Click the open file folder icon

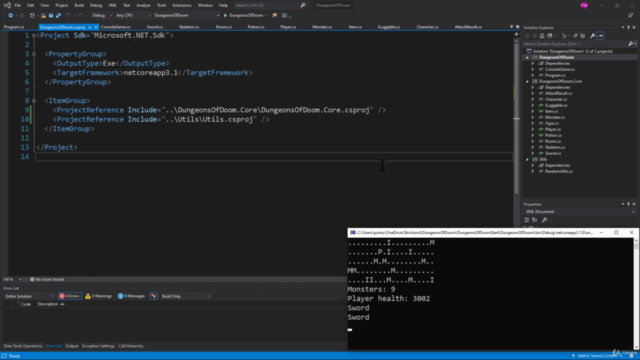click(x=43, y=16)
